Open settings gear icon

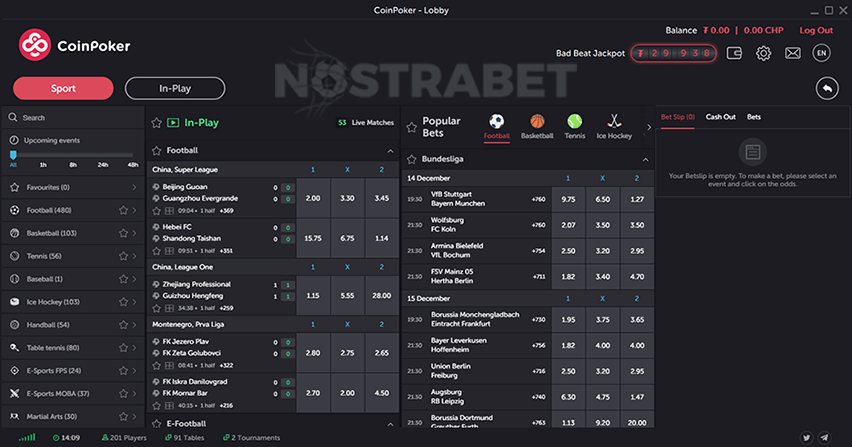tap(763, 53)
